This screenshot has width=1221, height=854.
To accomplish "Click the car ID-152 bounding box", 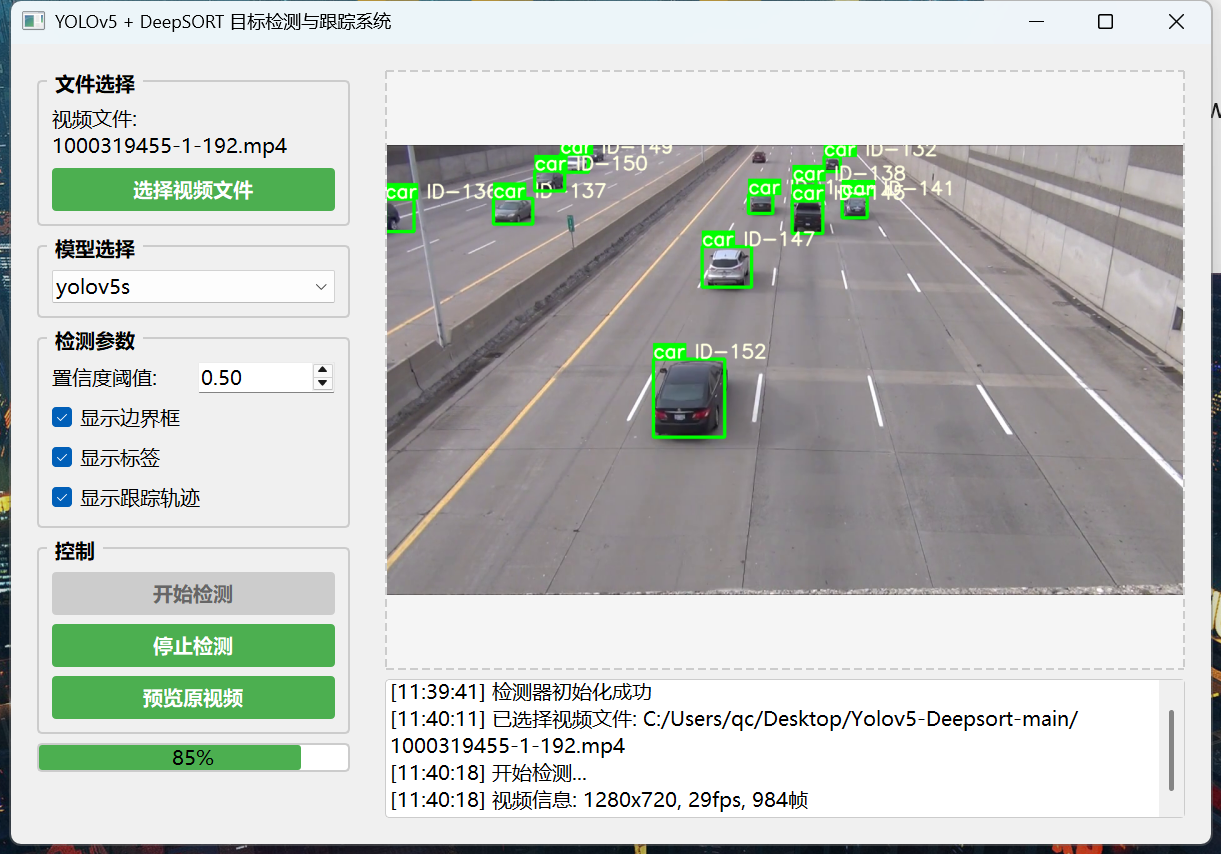I will (689, 399).
